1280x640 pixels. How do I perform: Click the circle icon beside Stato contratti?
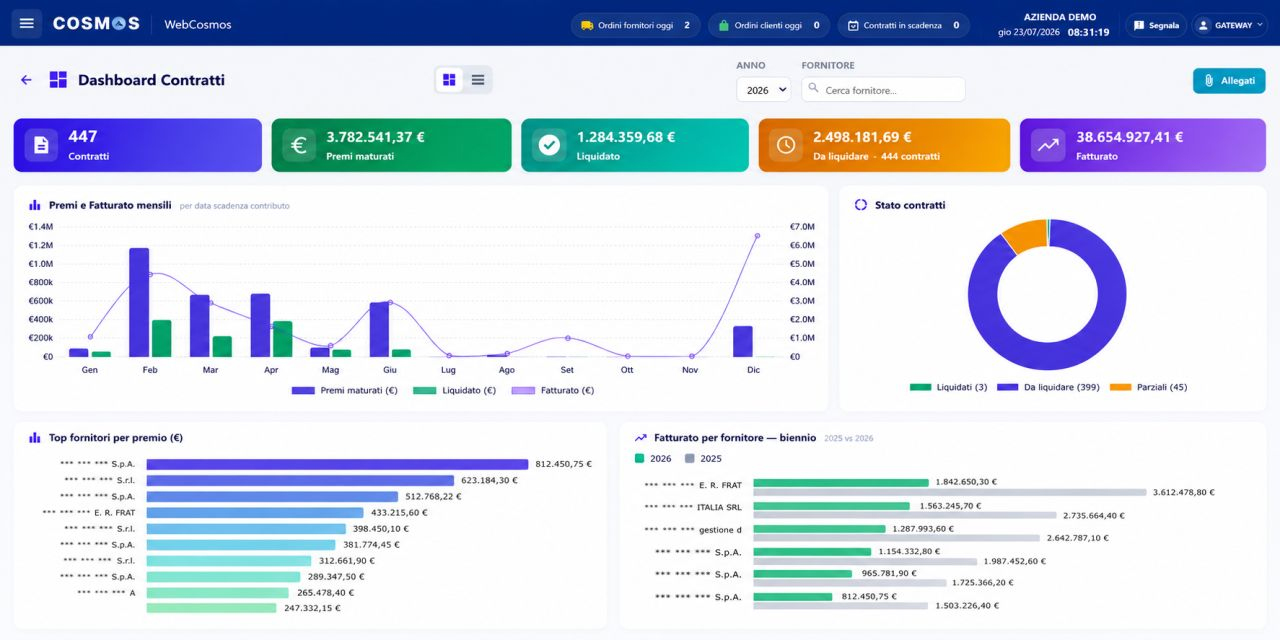coord(861,205)
